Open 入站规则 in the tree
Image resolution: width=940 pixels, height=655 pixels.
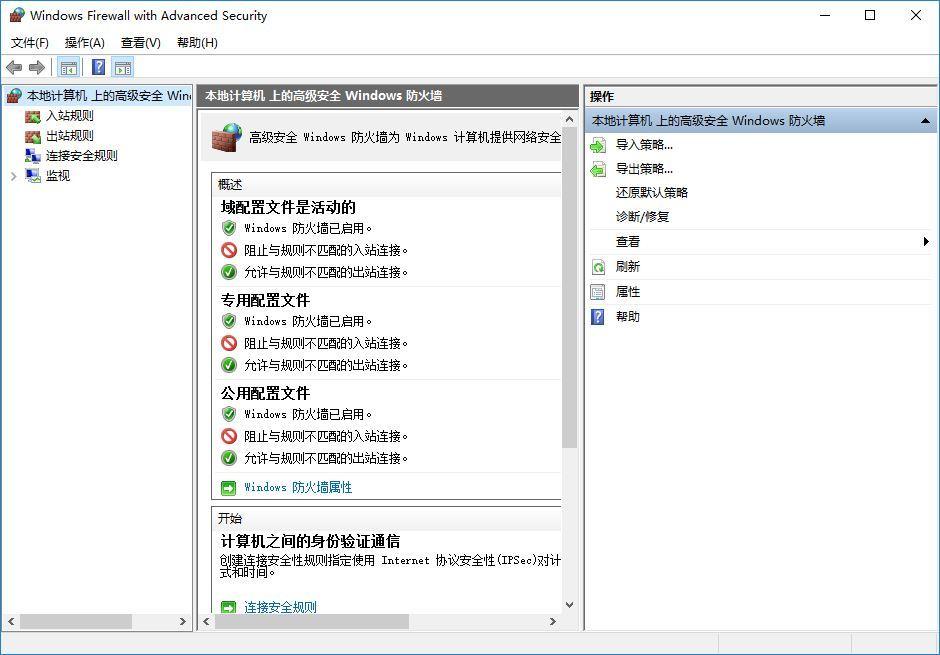coord(70,116)
